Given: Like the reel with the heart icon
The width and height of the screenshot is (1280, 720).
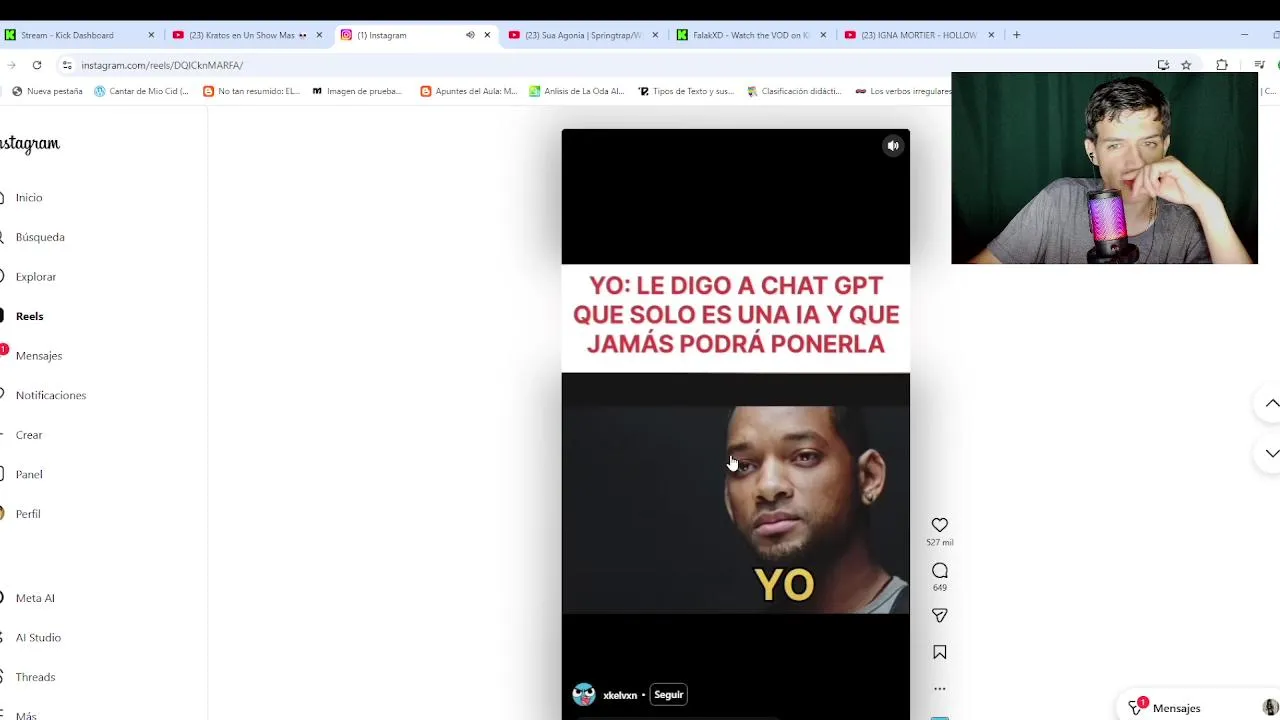Looking at the screenshot, I should coord(940,525).
